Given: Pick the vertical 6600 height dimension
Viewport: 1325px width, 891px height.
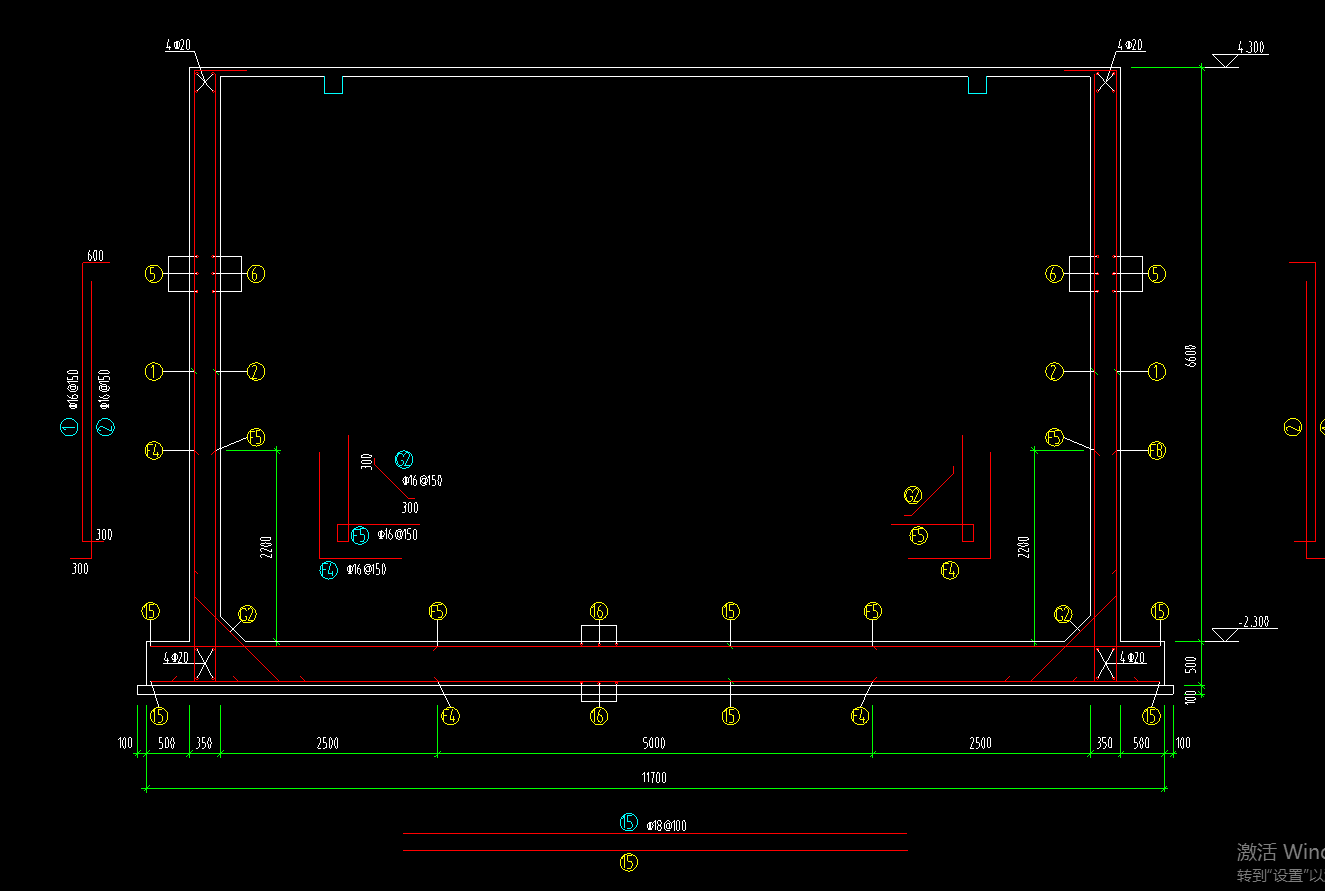Looking at the screenshot, I should [x=1191, y=355].
